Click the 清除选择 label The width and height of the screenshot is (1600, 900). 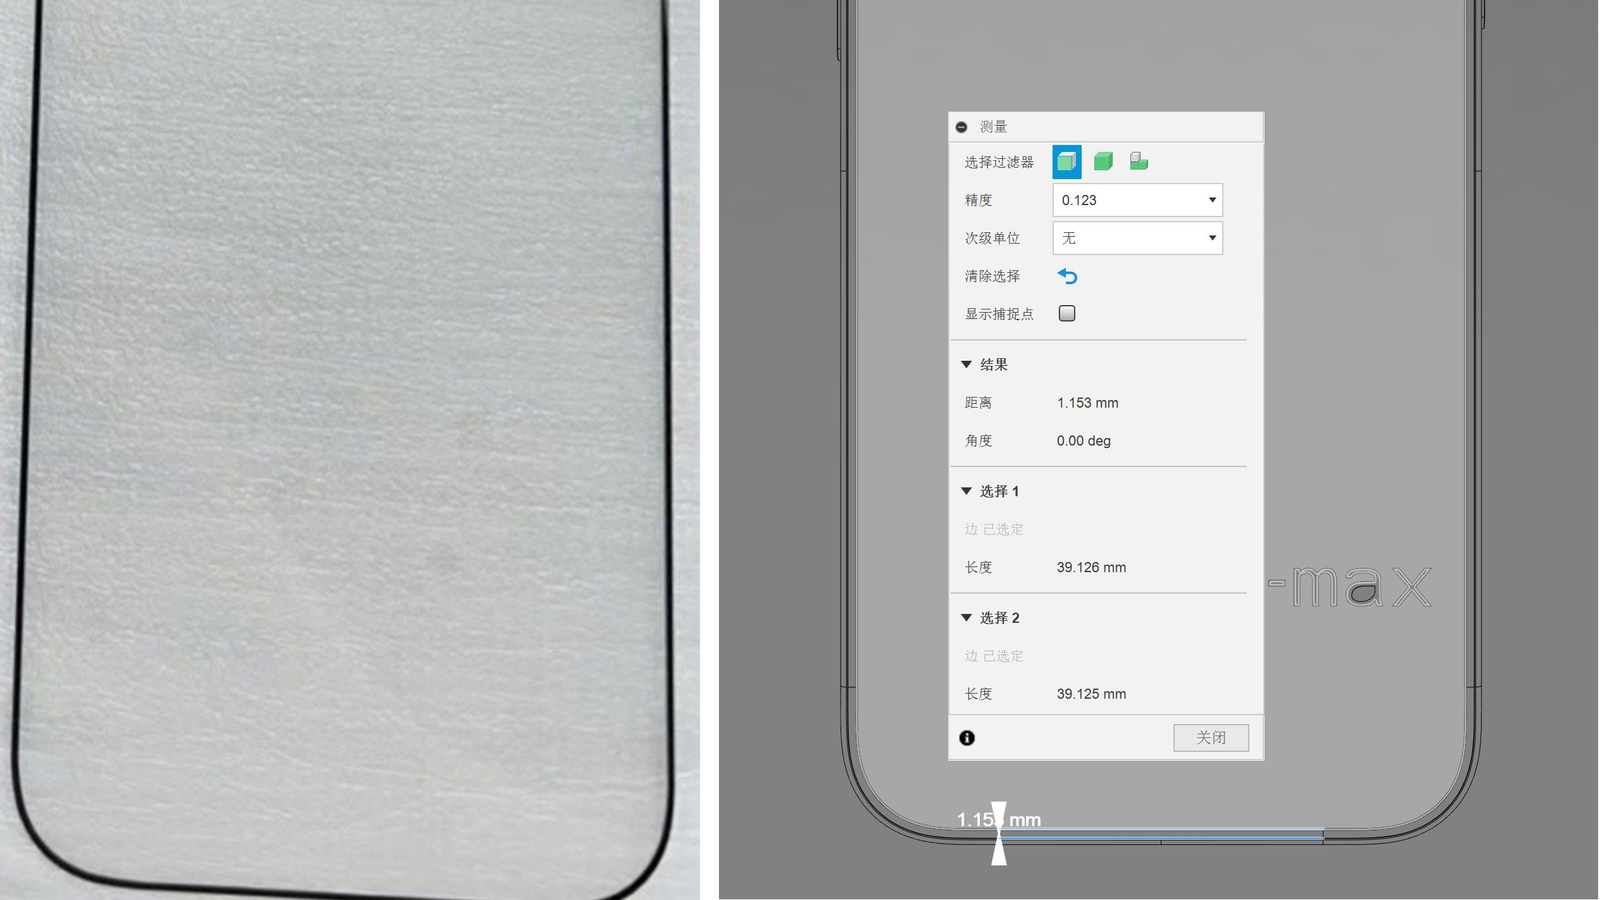tap(992, 276)
